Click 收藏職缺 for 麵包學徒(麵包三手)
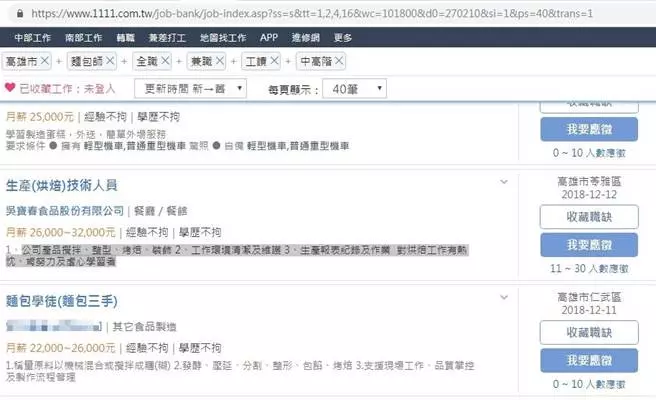 point(589,332)
